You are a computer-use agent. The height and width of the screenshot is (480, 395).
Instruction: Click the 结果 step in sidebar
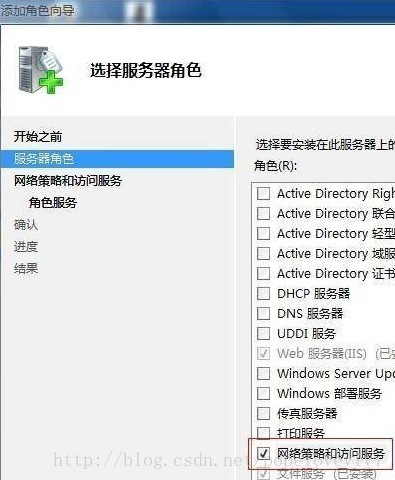(x=26, y=268)
